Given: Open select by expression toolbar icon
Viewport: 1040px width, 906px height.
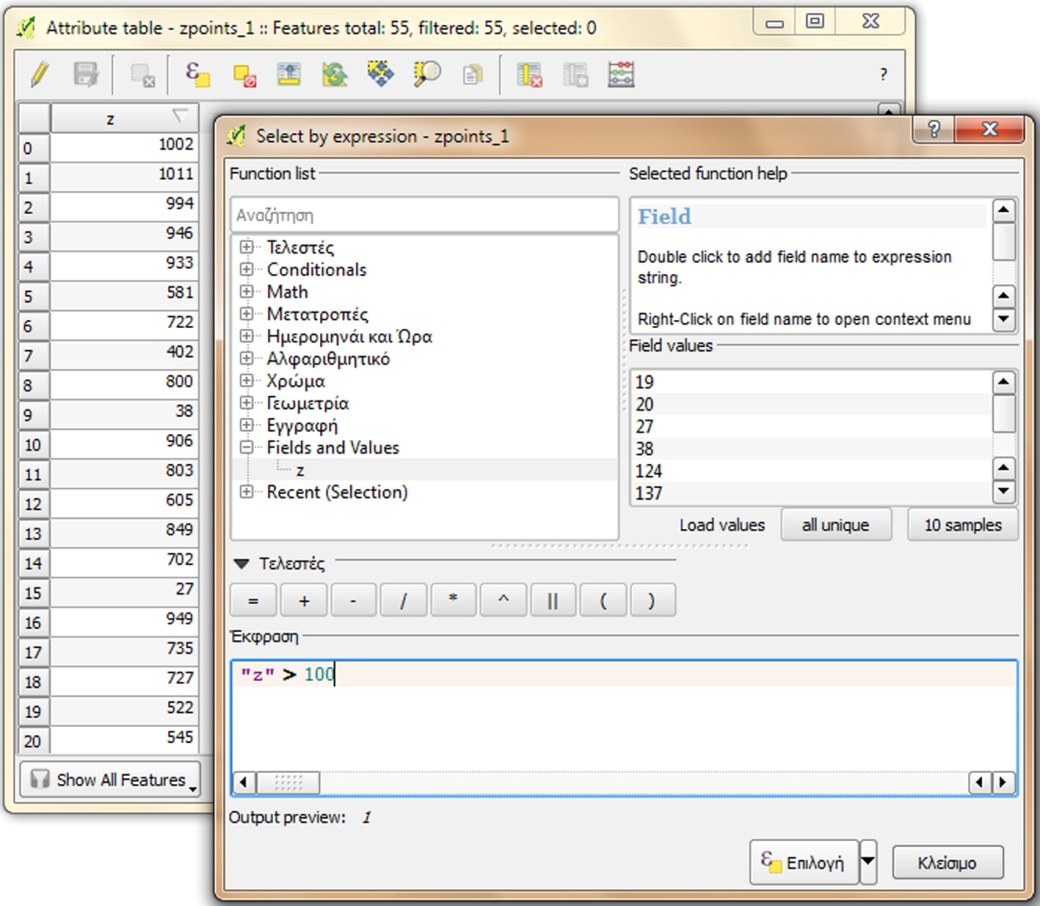Looking at the screenshot, I should (x=197, y=74).
